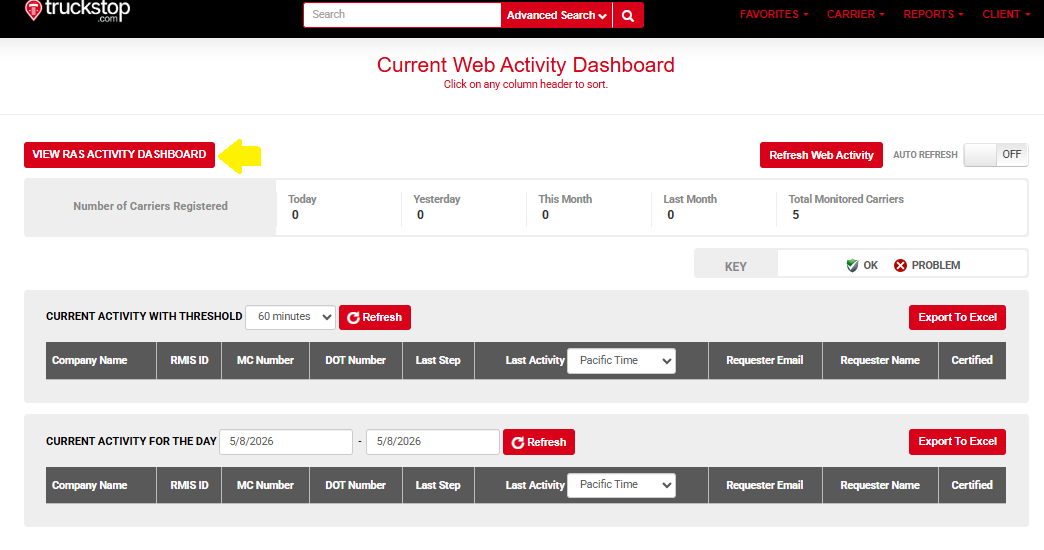
Task: Click the red PROBLEM X icon
Action: pos(900,266)
